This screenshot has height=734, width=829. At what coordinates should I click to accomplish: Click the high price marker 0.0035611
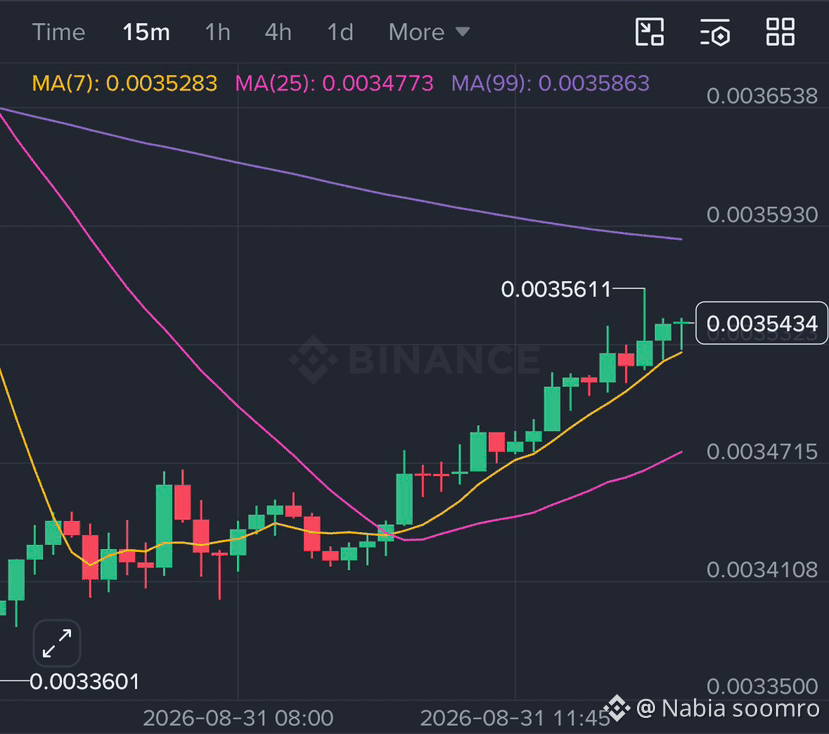click(x=556, y=289)
